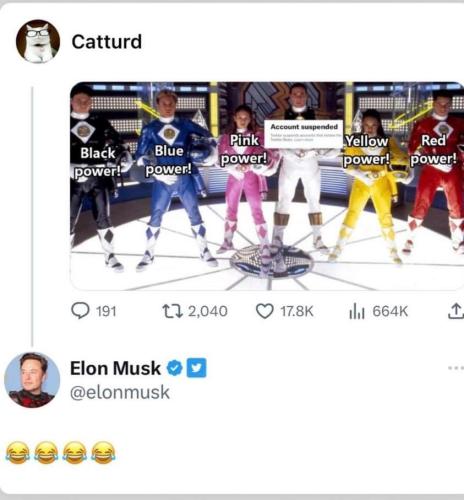Image resolution: width=464 pixels, height=500 pixels.
Task: Click the square Twitter bird affiliation badge
Action: point(196,368)
